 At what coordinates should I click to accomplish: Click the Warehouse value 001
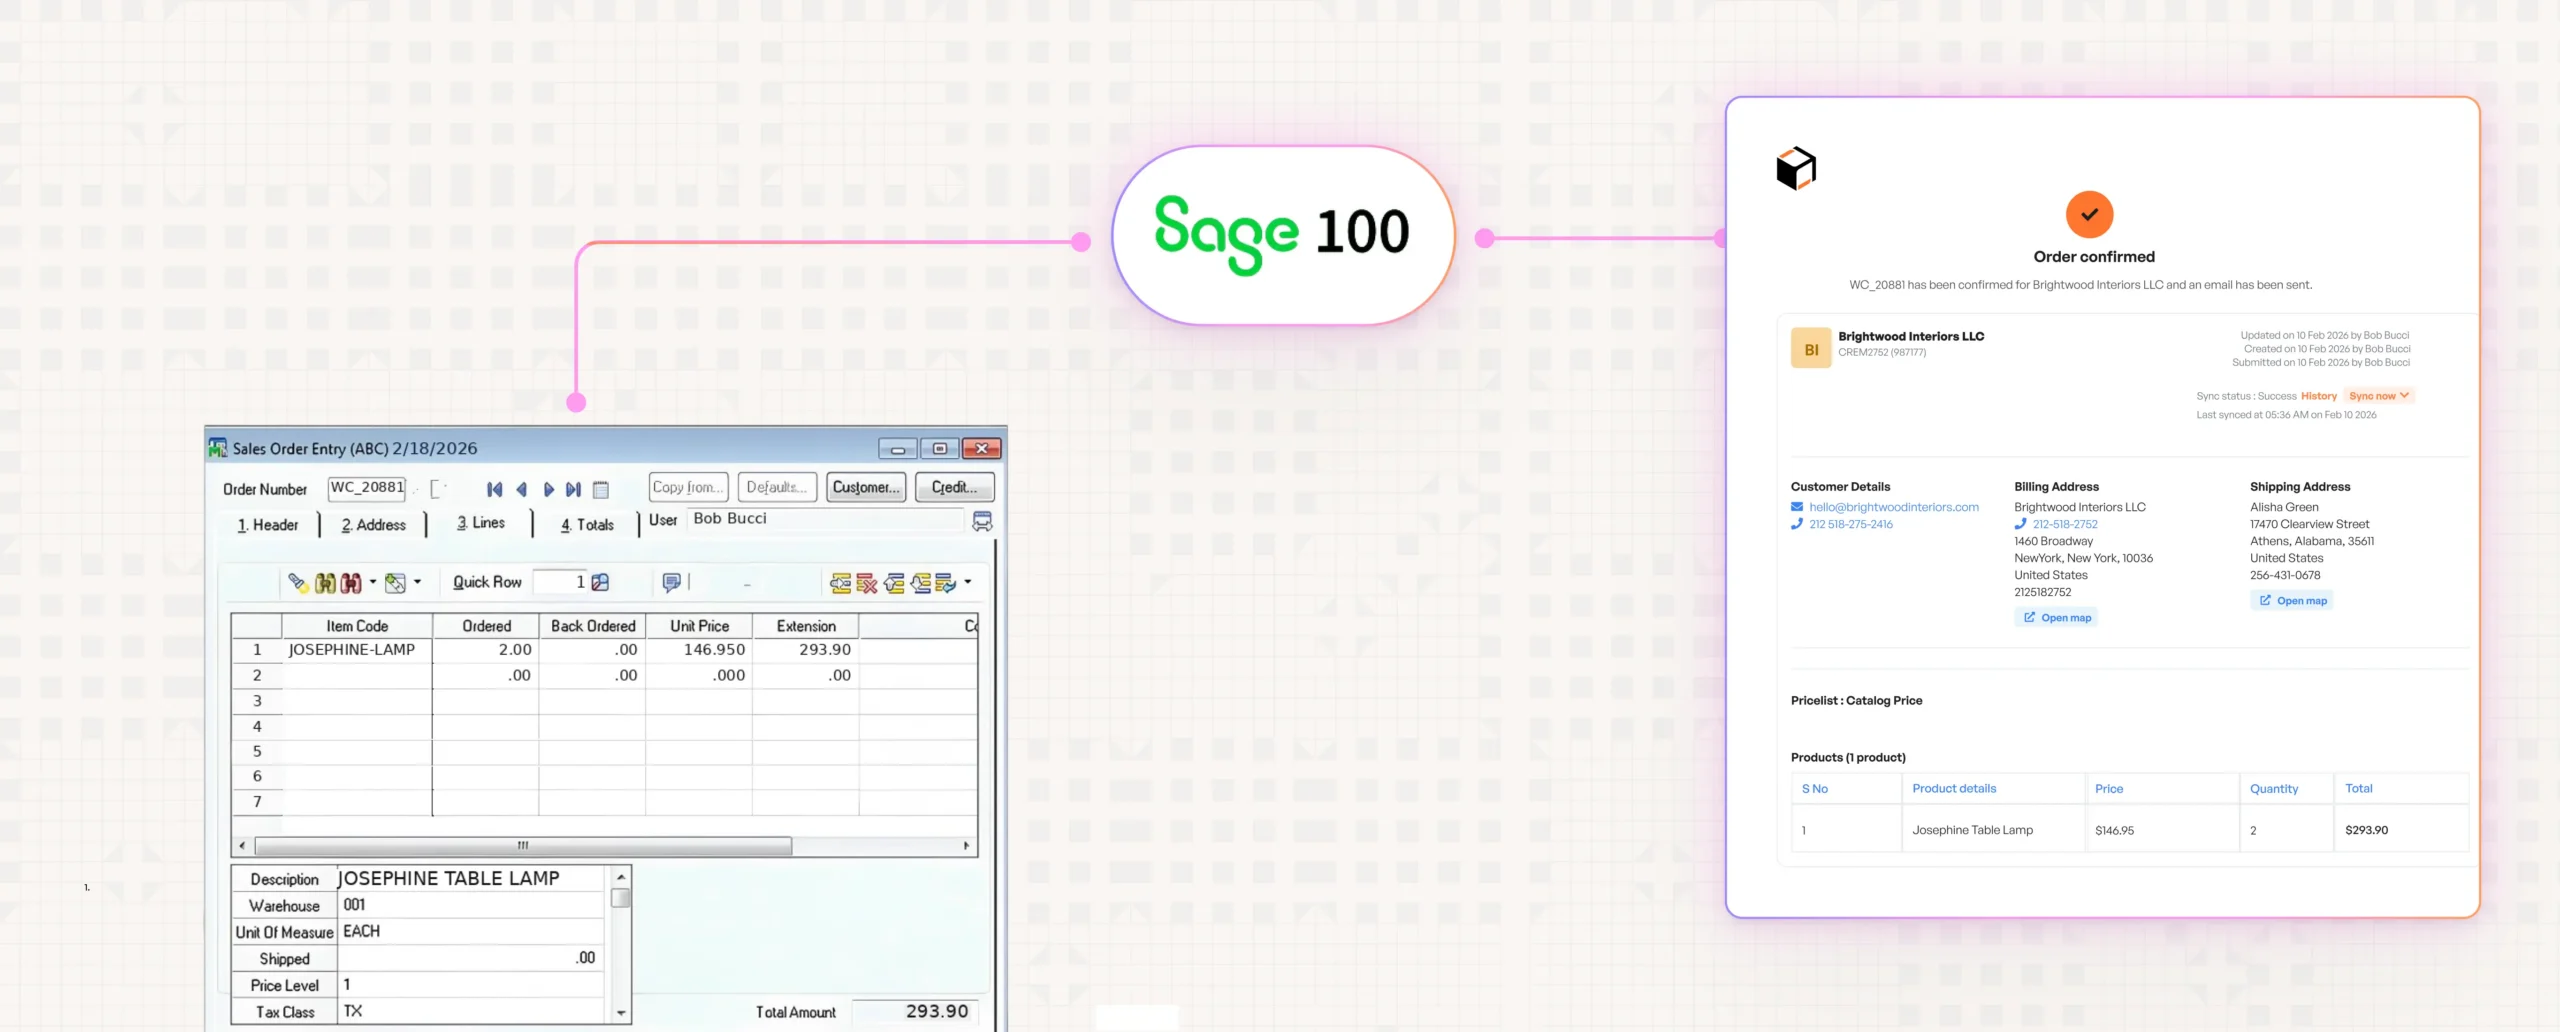(472, 905)
